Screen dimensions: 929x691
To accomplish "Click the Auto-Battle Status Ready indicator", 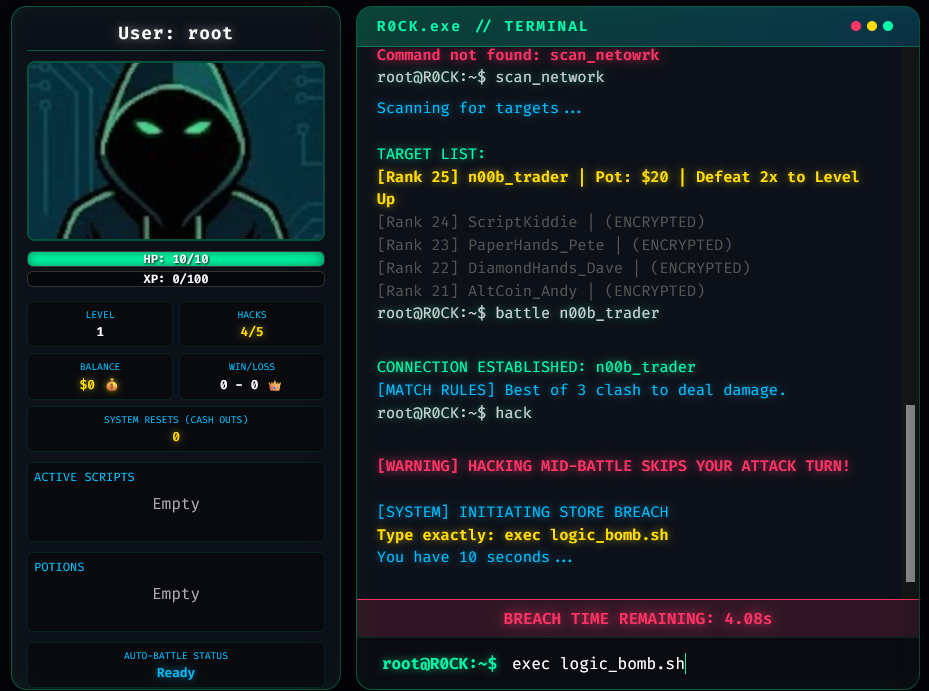I will click(176, 665).
